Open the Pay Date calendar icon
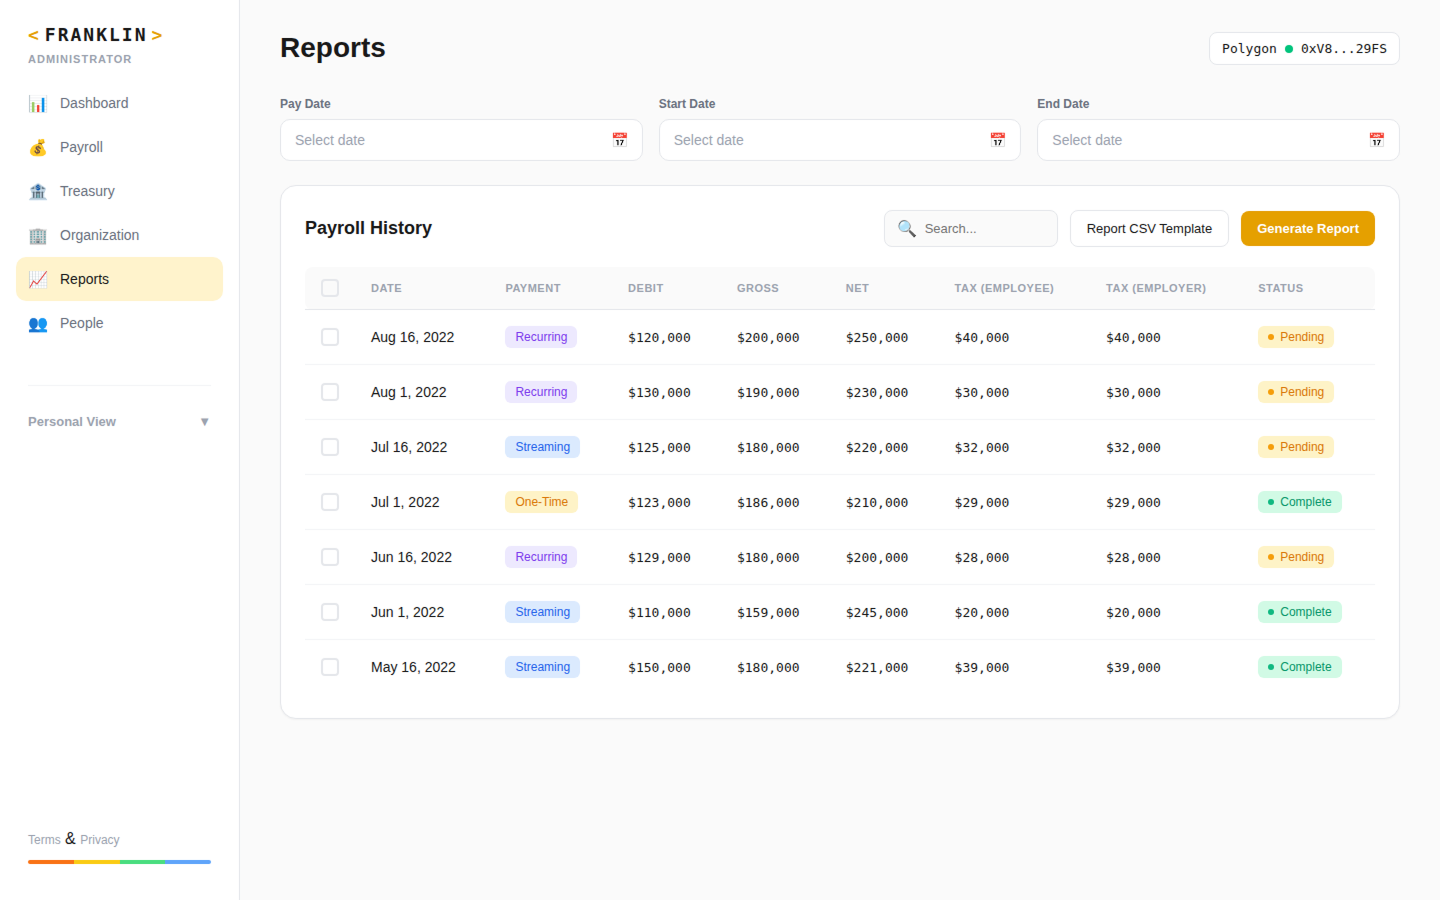Image resolution: width=1440 pixels, height=900 pixels. (619, 139)
